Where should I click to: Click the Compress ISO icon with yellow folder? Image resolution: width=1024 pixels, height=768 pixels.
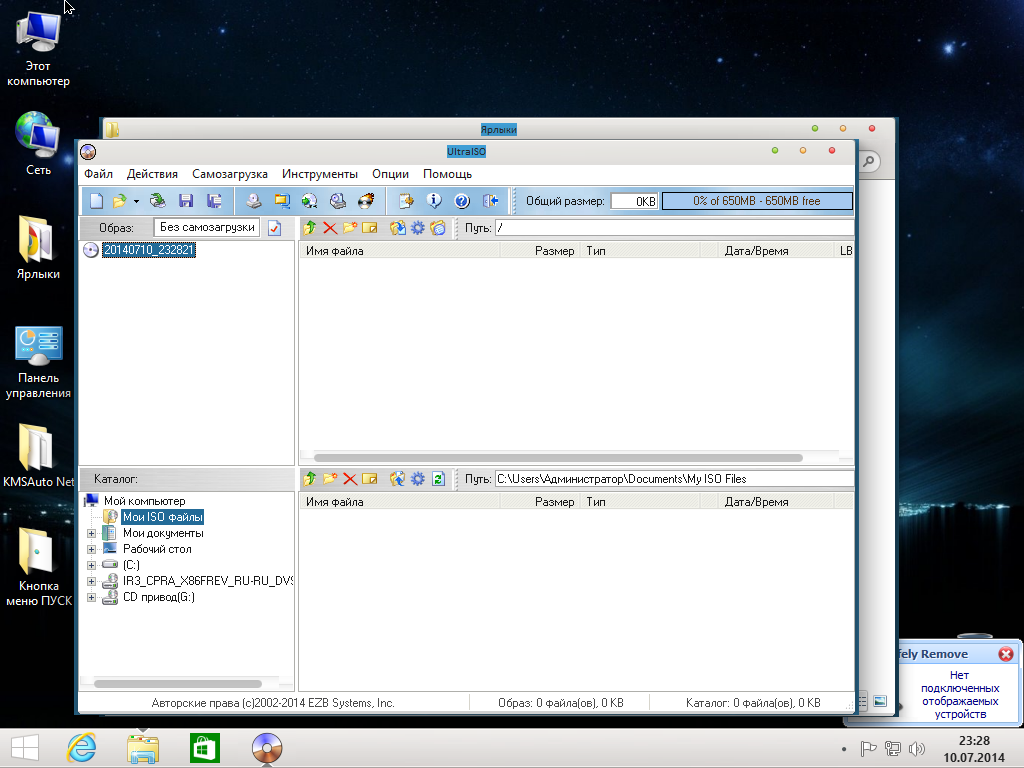tap(281, 201)
